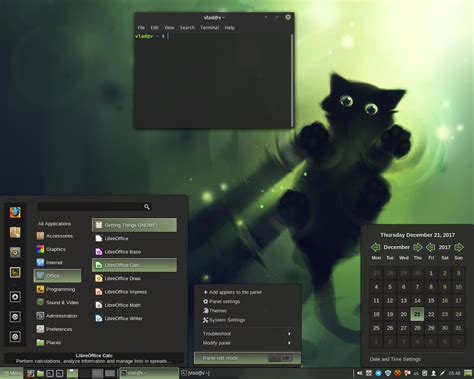Select December 25 in the calendar
474x379 pixels.
[376, 328]
